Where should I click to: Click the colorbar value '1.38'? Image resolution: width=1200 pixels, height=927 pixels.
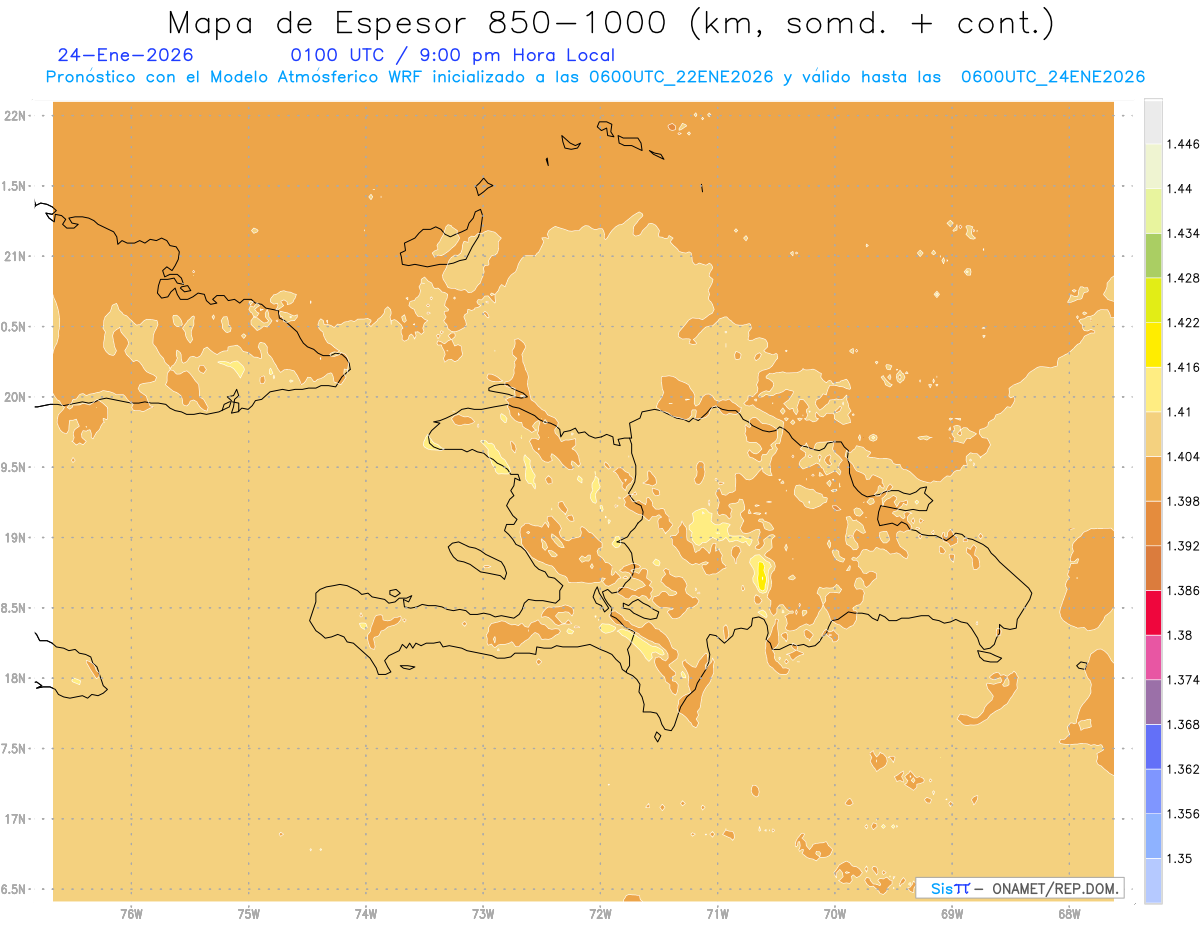click(1180, 635)
